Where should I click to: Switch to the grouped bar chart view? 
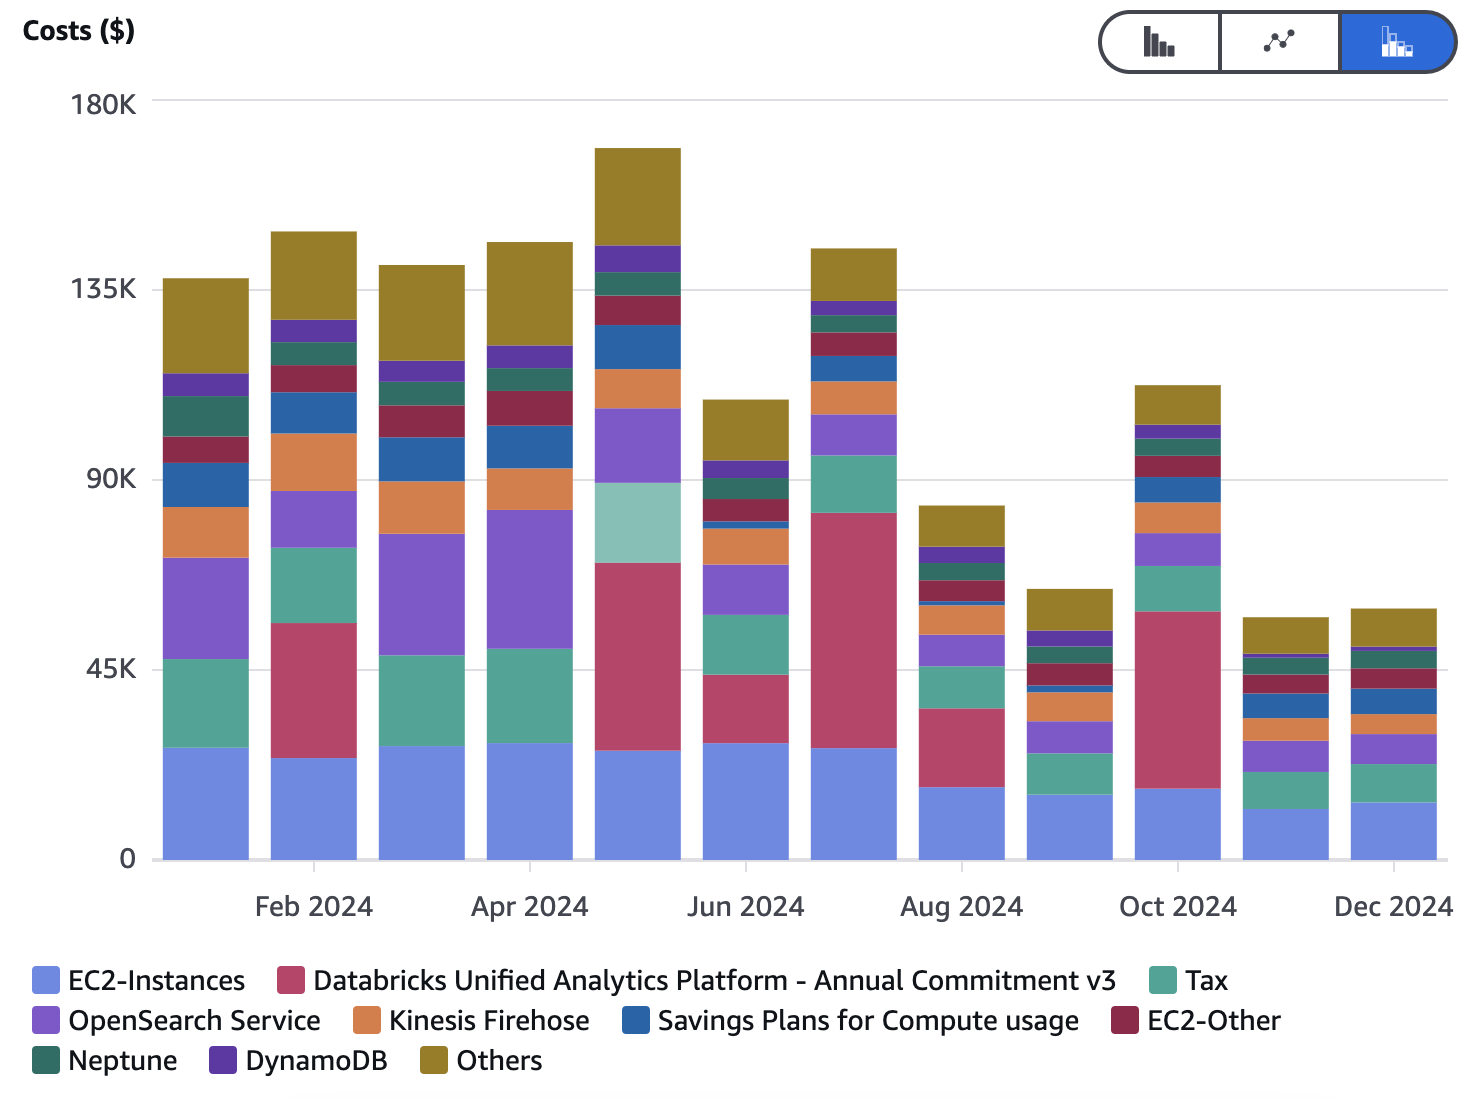[1160, 42]
